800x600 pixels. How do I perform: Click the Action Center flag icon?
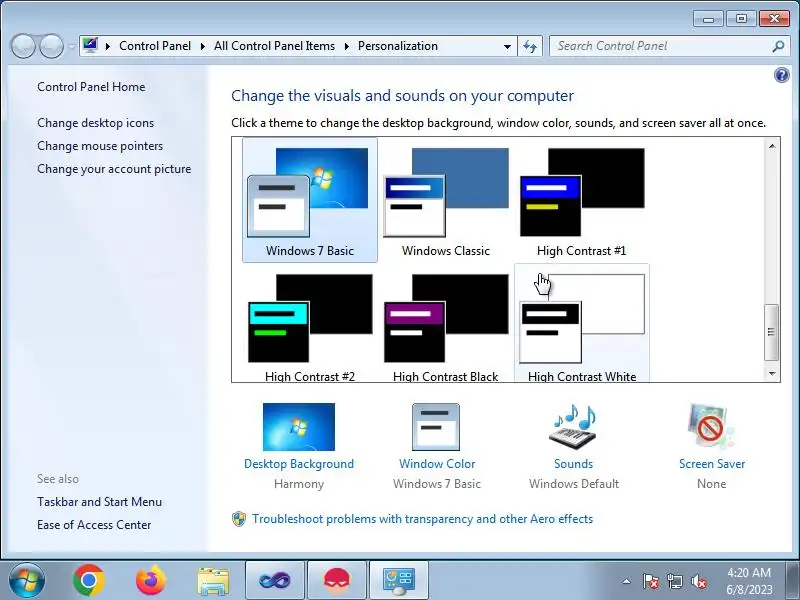651,581
